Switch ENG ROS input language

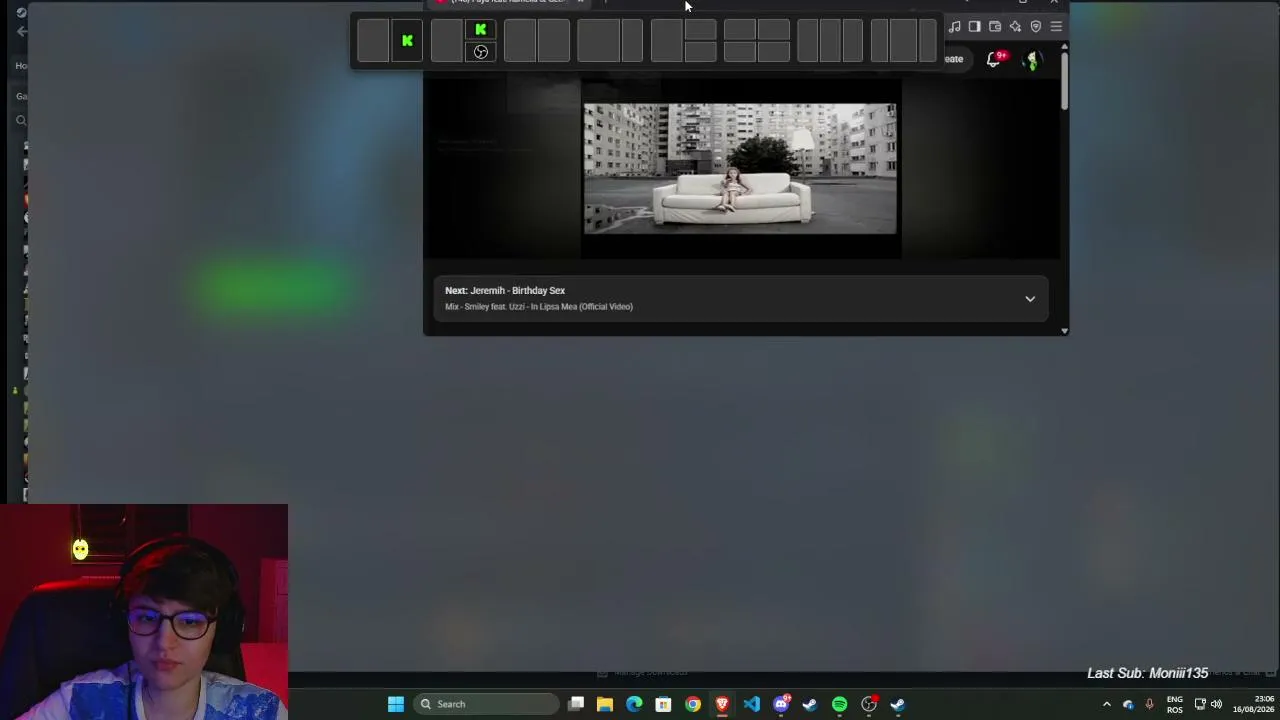coord(1175,704)
